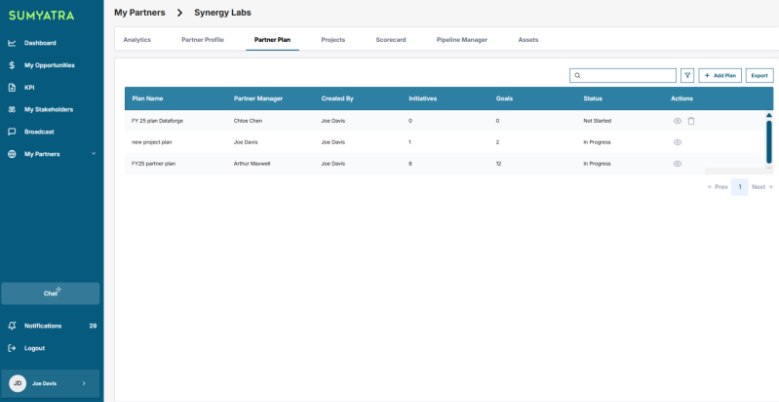Image resolution: width=779 pixels, height=402 pixels.
Task: Open the filter funnel icon
Action: click(x=687, y=75)
